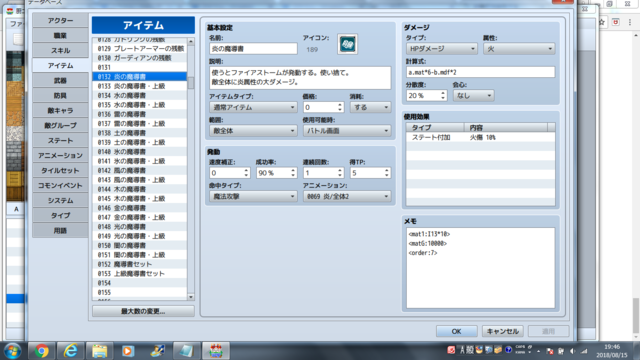
Task: Click the 速度補正 stepper field
Action: (x=229, y=173)
